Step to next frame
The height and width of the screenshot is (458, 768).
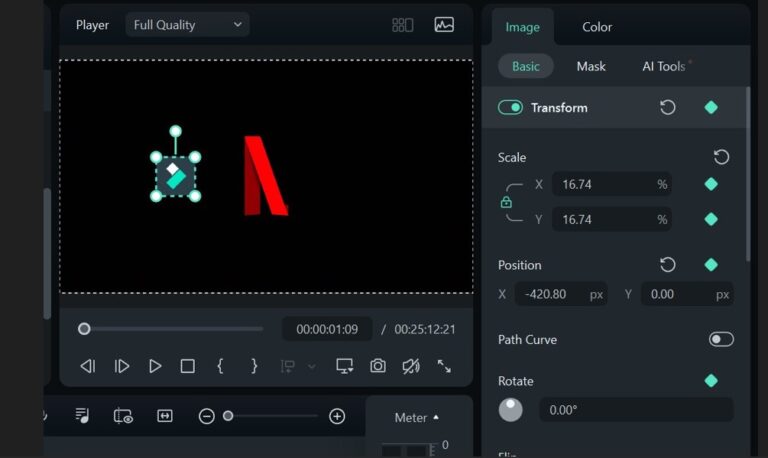pyautogui.click(x=121, y=366)
